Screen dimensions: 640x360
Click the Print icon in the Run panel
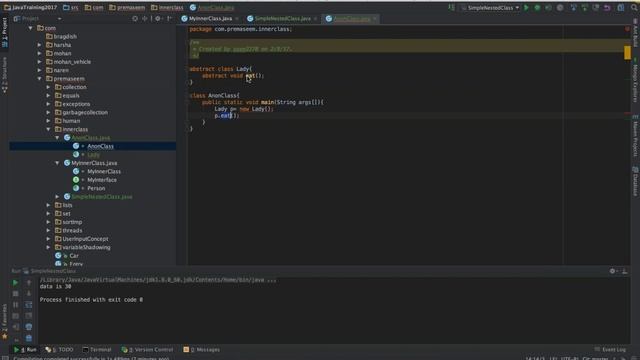[x=29, y=327]
